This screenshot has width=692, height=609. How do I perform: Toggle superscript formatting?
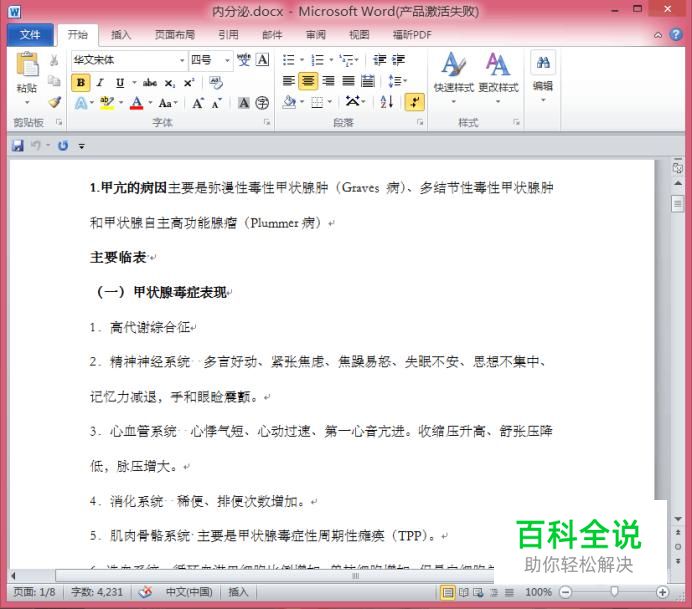189,83
